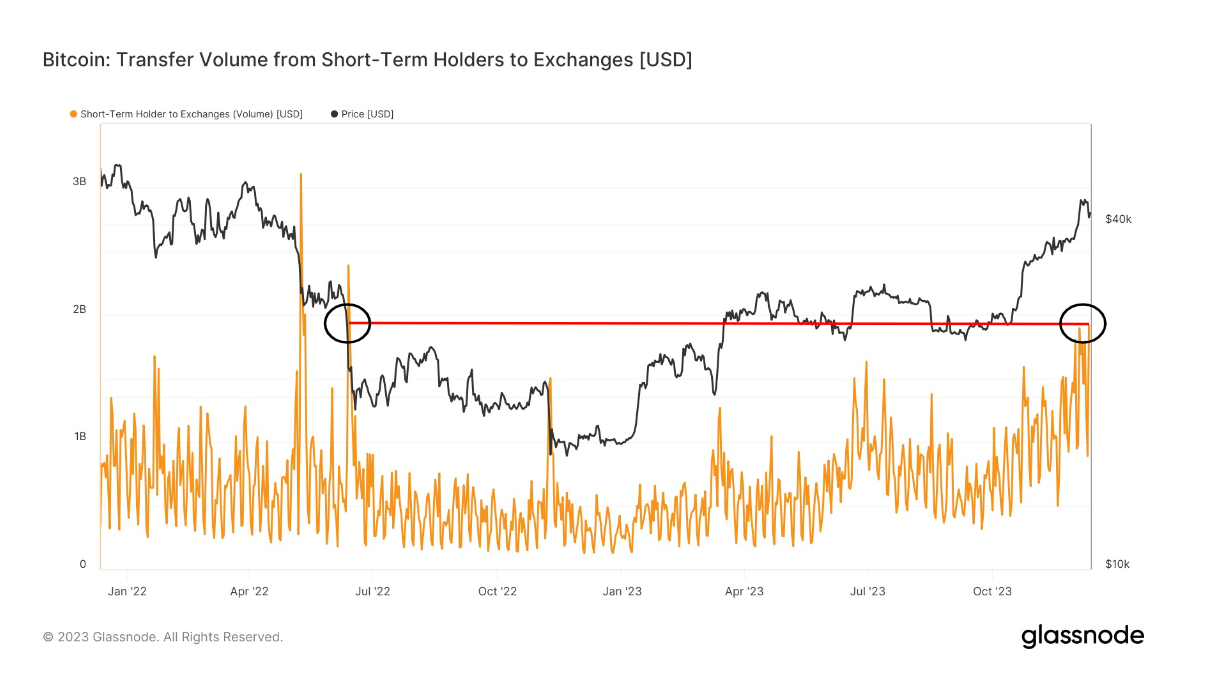Click the Apr '23 x-axis label

click(x=743, y=591)
